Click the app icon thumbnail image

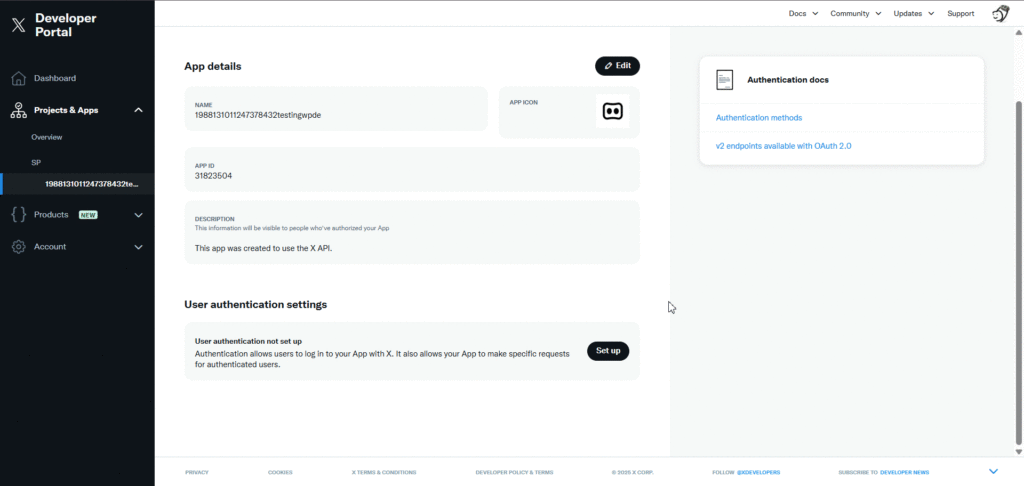(x=612, y=111)
